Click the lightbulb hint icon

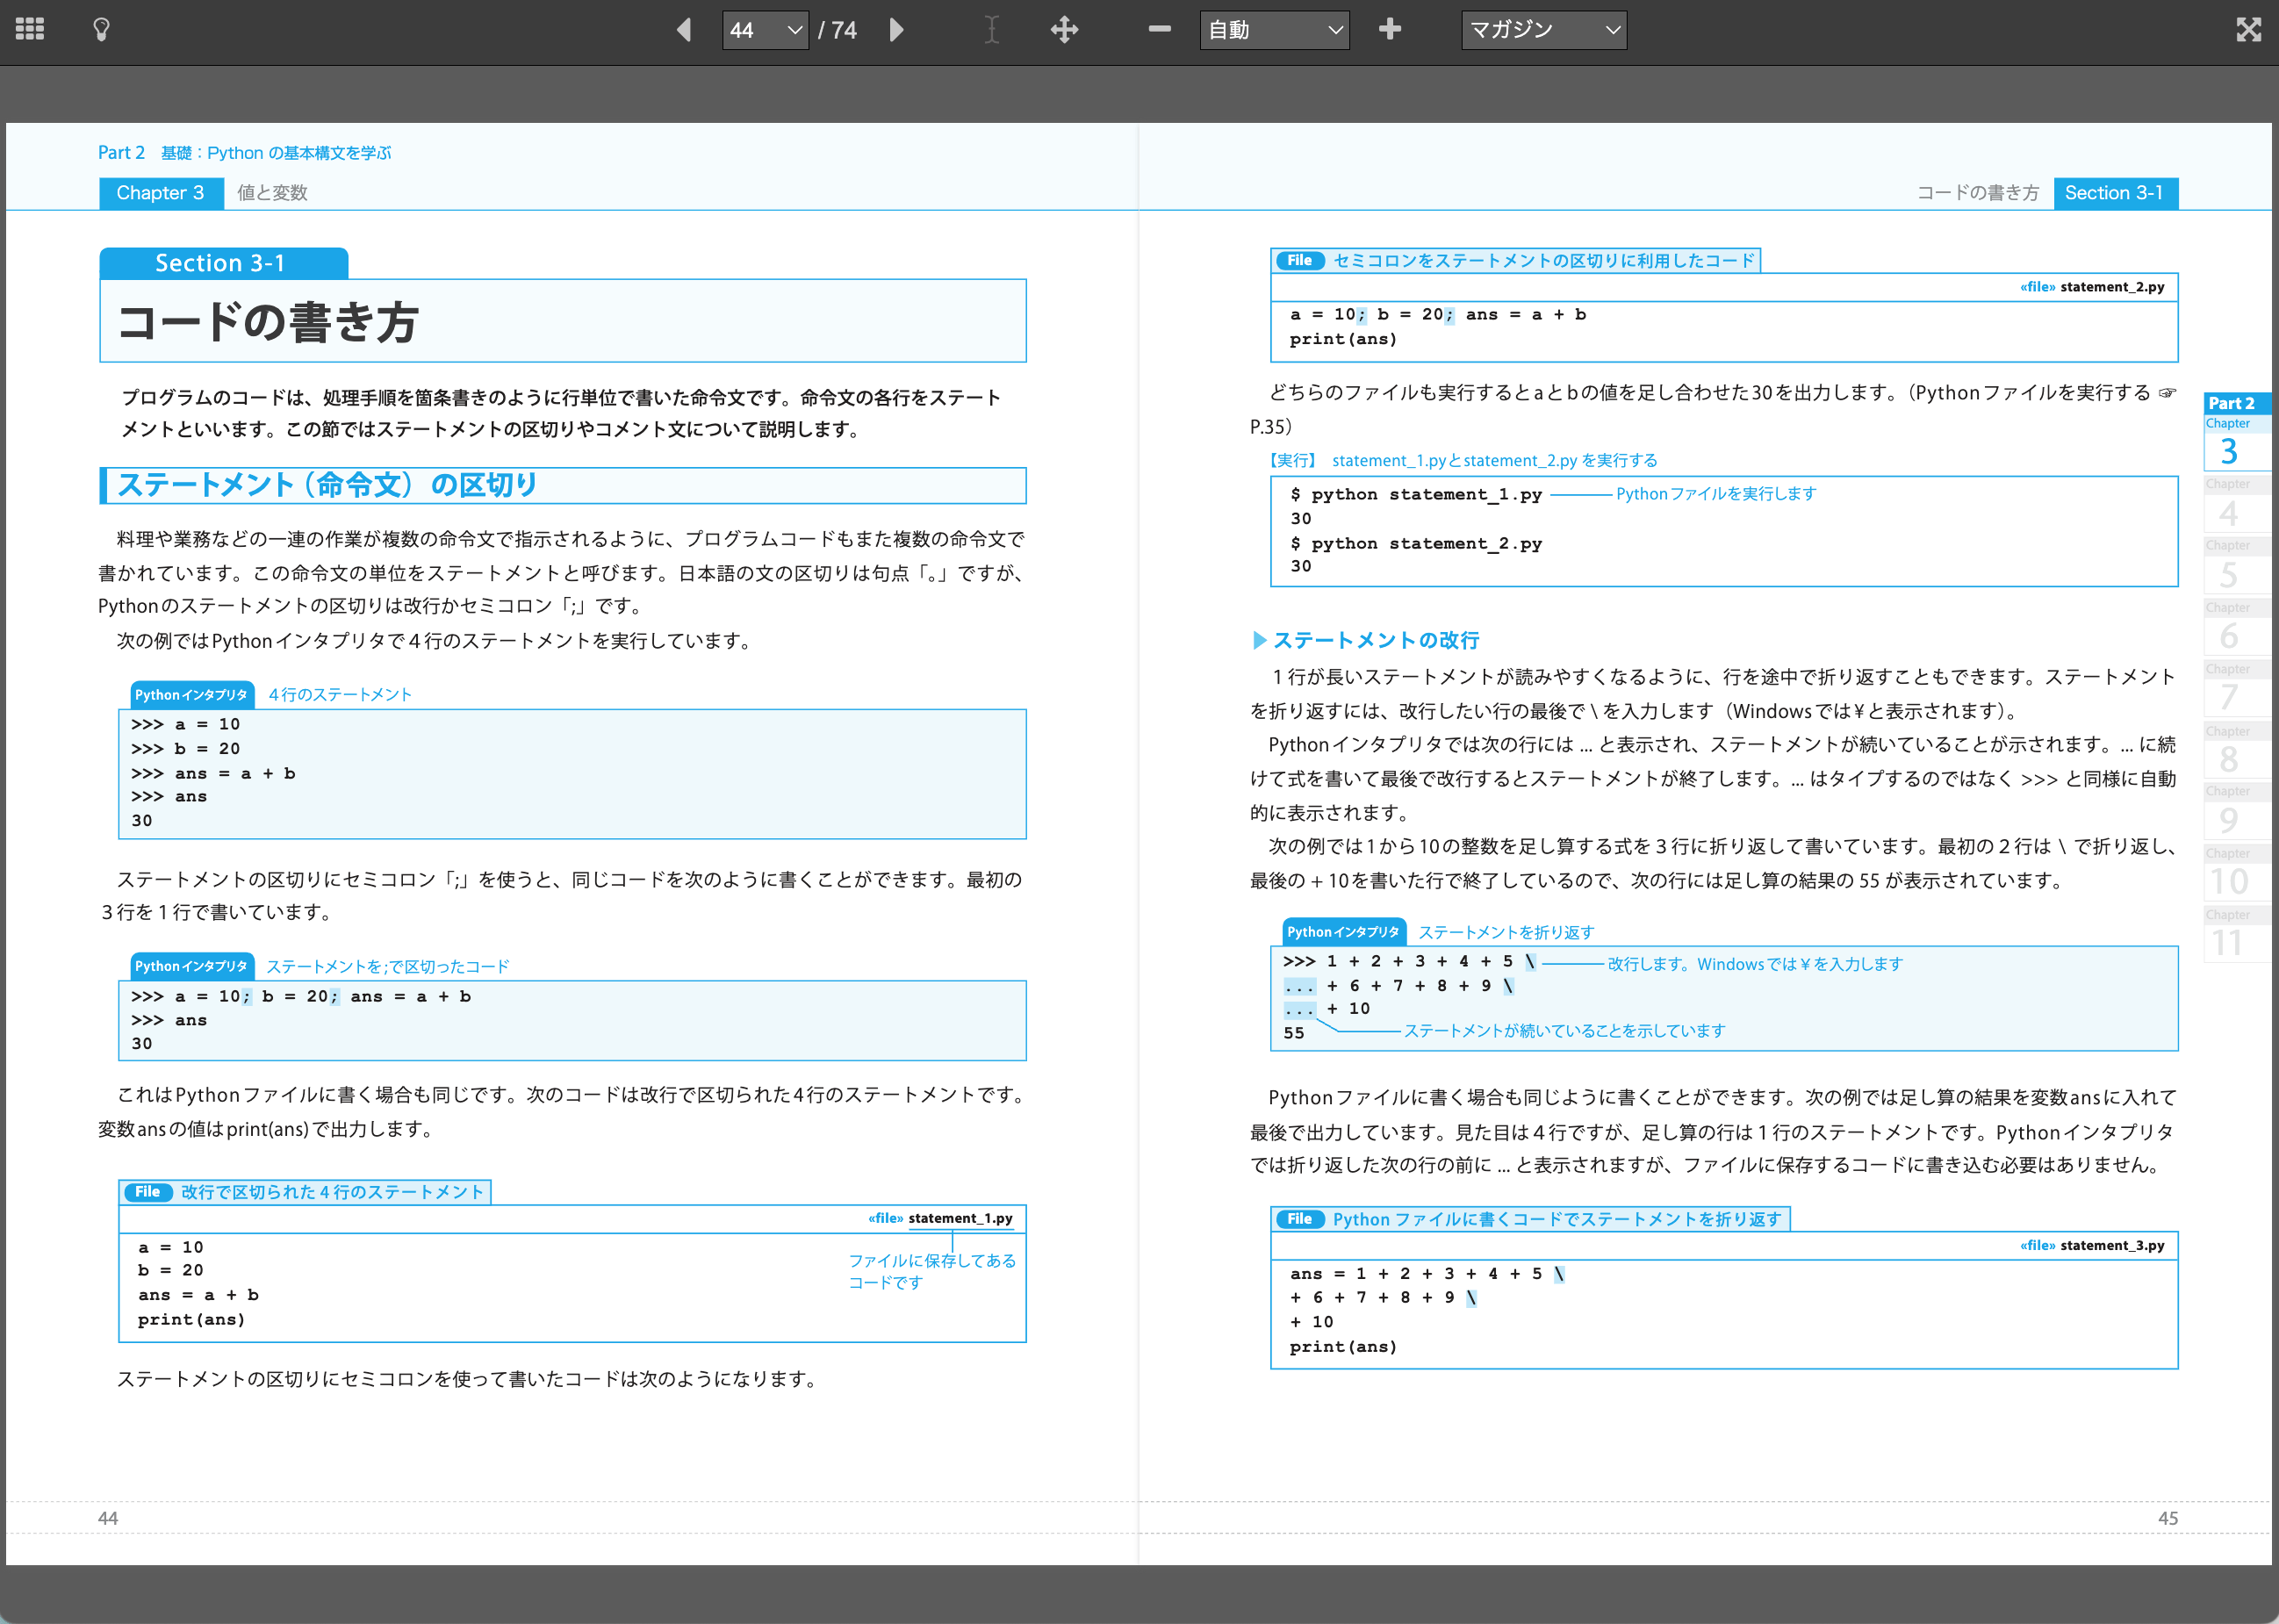pos(100,29)
